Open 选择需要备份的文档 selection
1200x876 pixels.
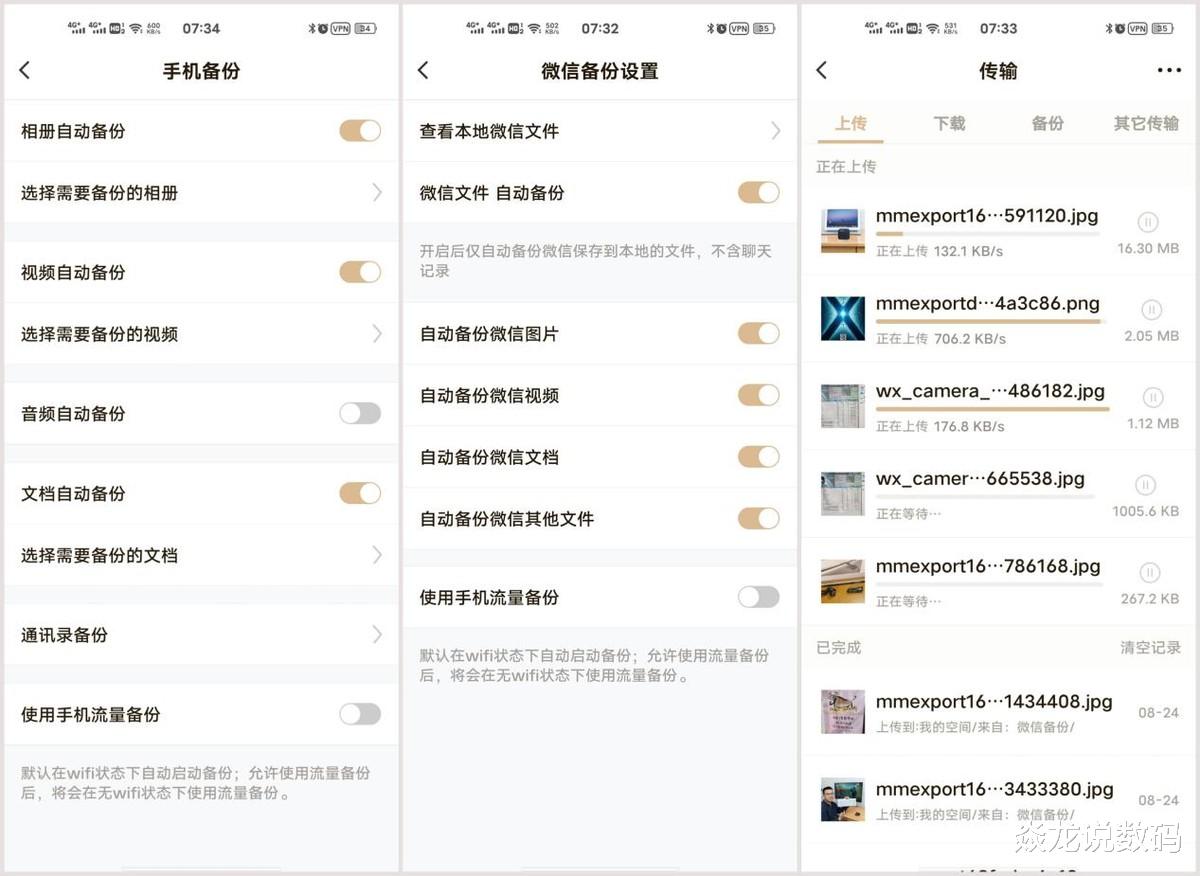coord(377,554)
